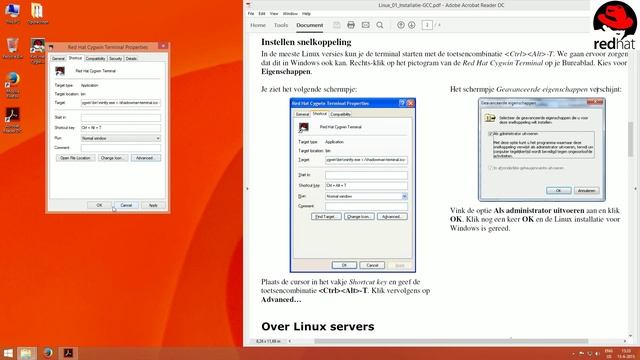Click the Save icon in Acrobat toolbar
Viewport: 640px width, 360px height.
pyautogui.click(x=336, y=25)
